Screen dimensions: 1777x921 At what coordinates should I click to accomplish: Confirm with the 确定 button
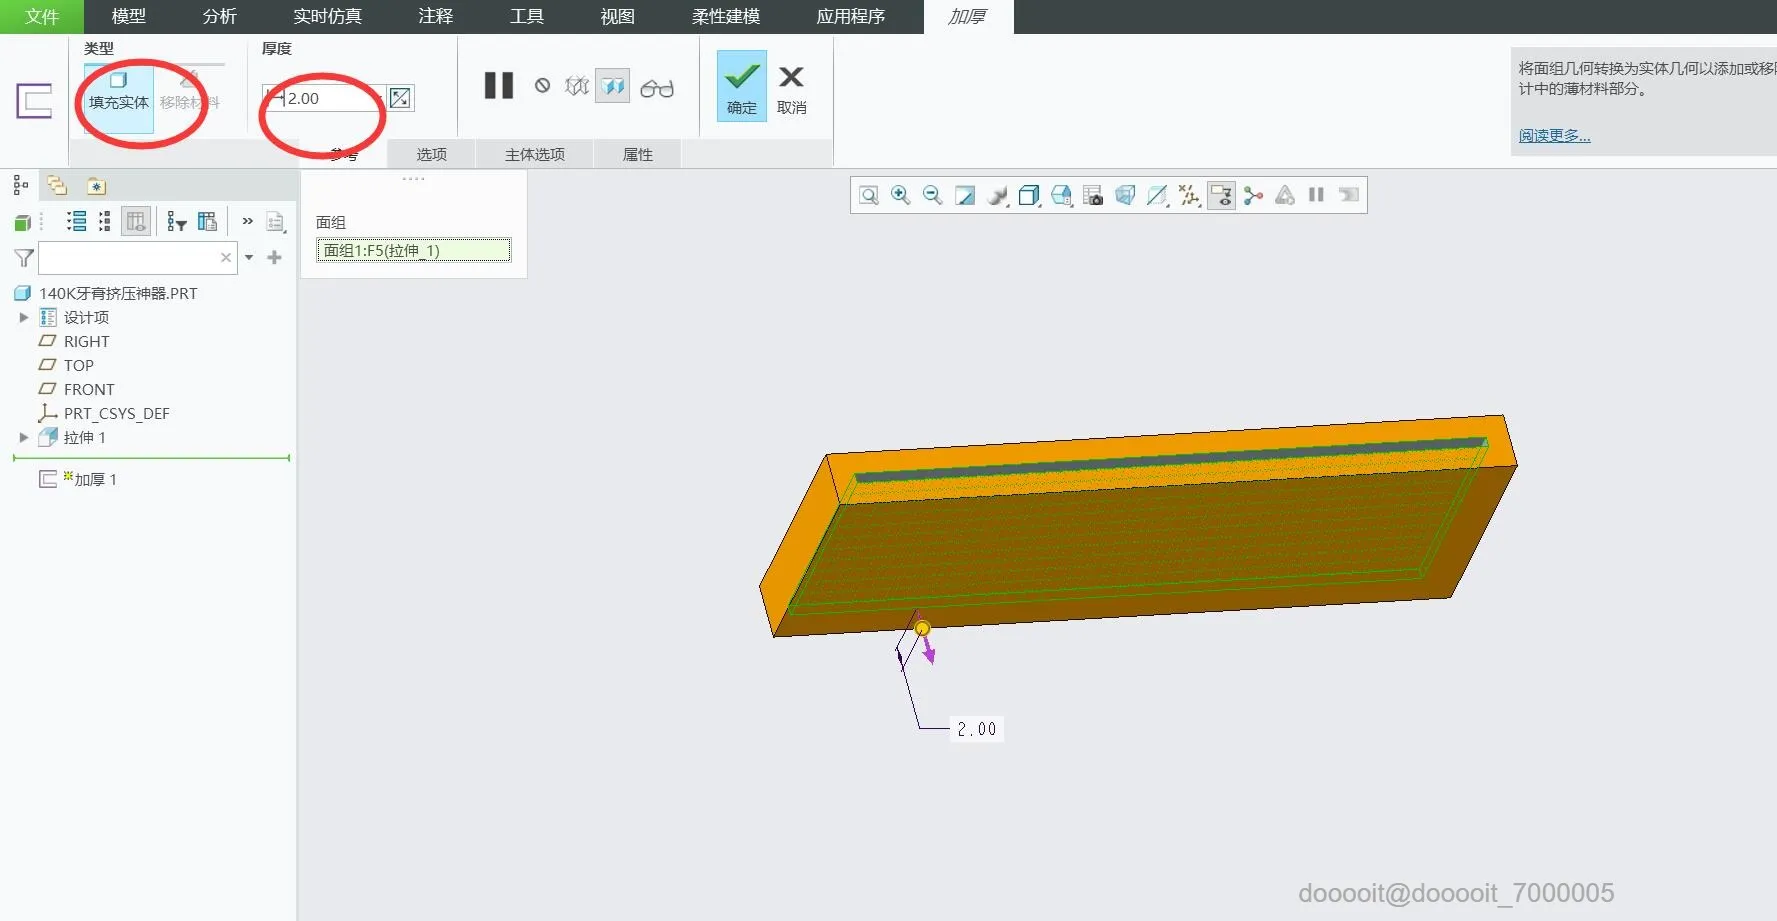tap(741, 88)
